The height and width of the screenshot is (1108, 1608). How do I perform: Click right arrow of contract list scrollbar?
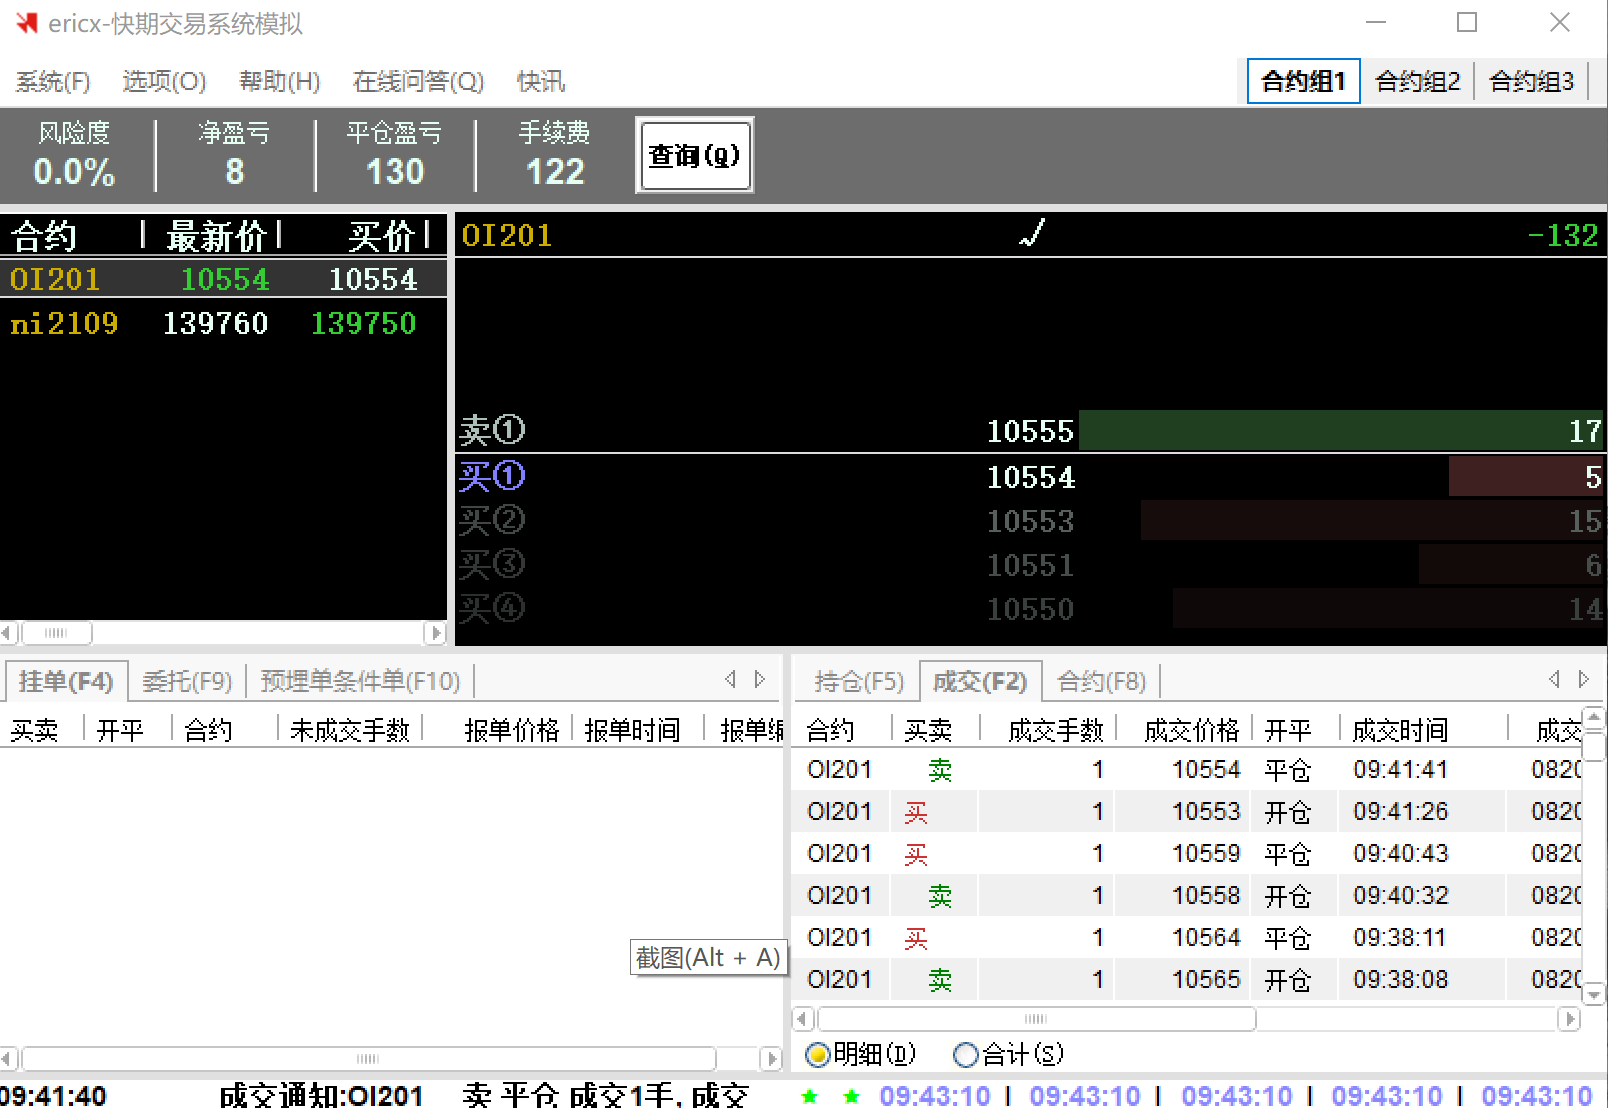point(434,633)
